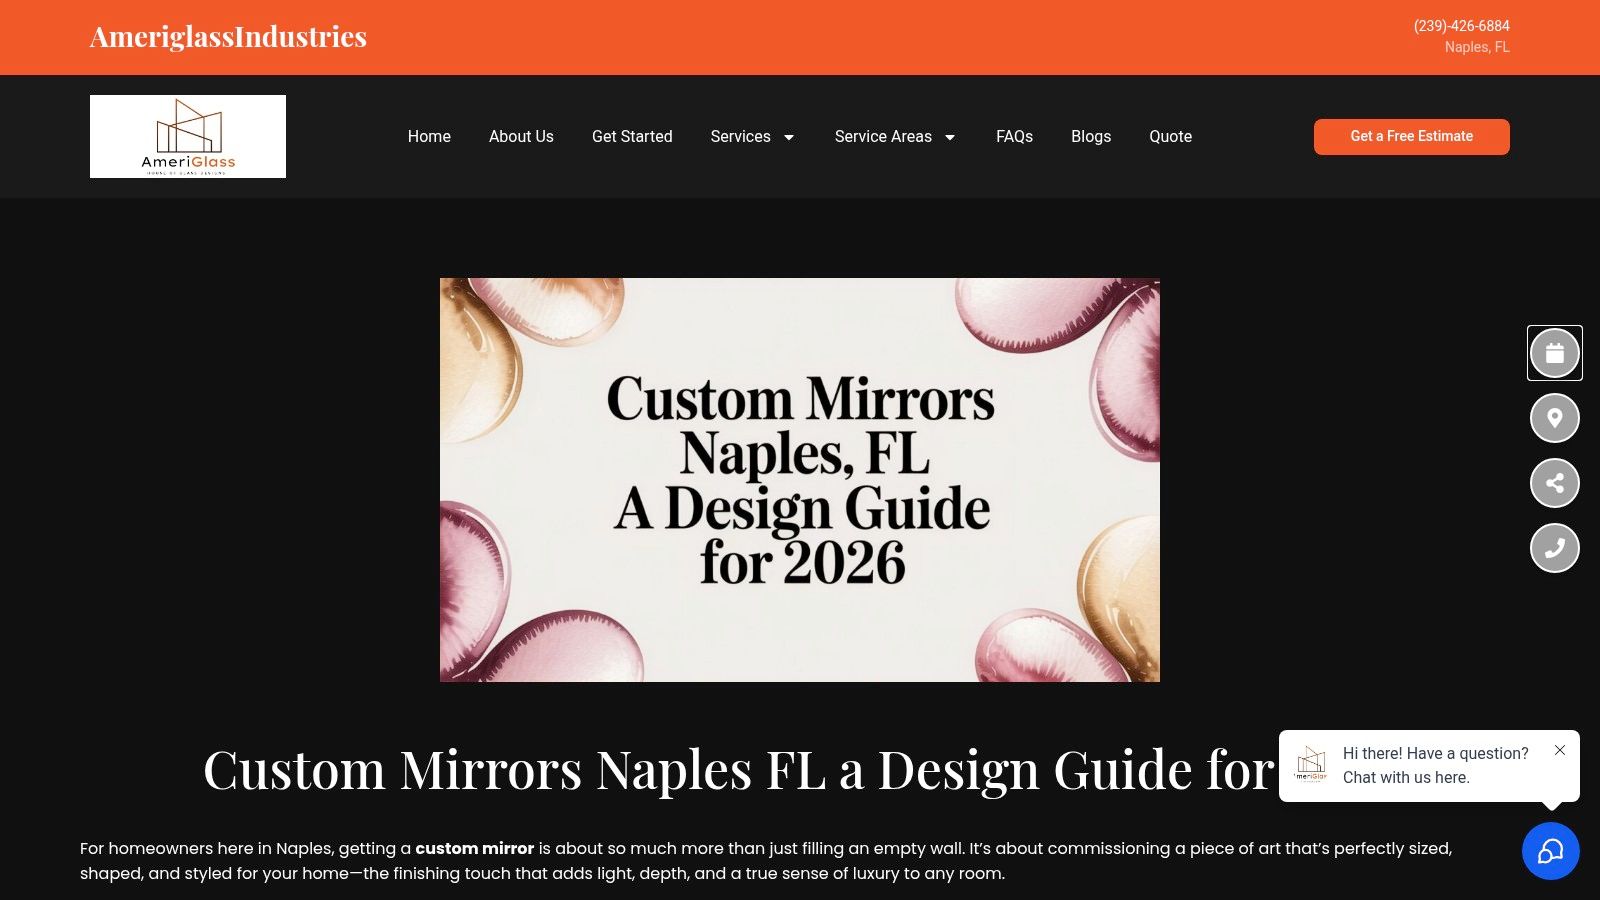Viewport: 1600px width, 900px height.
Task: Open the FAQs menu item
Action: 1014,137
